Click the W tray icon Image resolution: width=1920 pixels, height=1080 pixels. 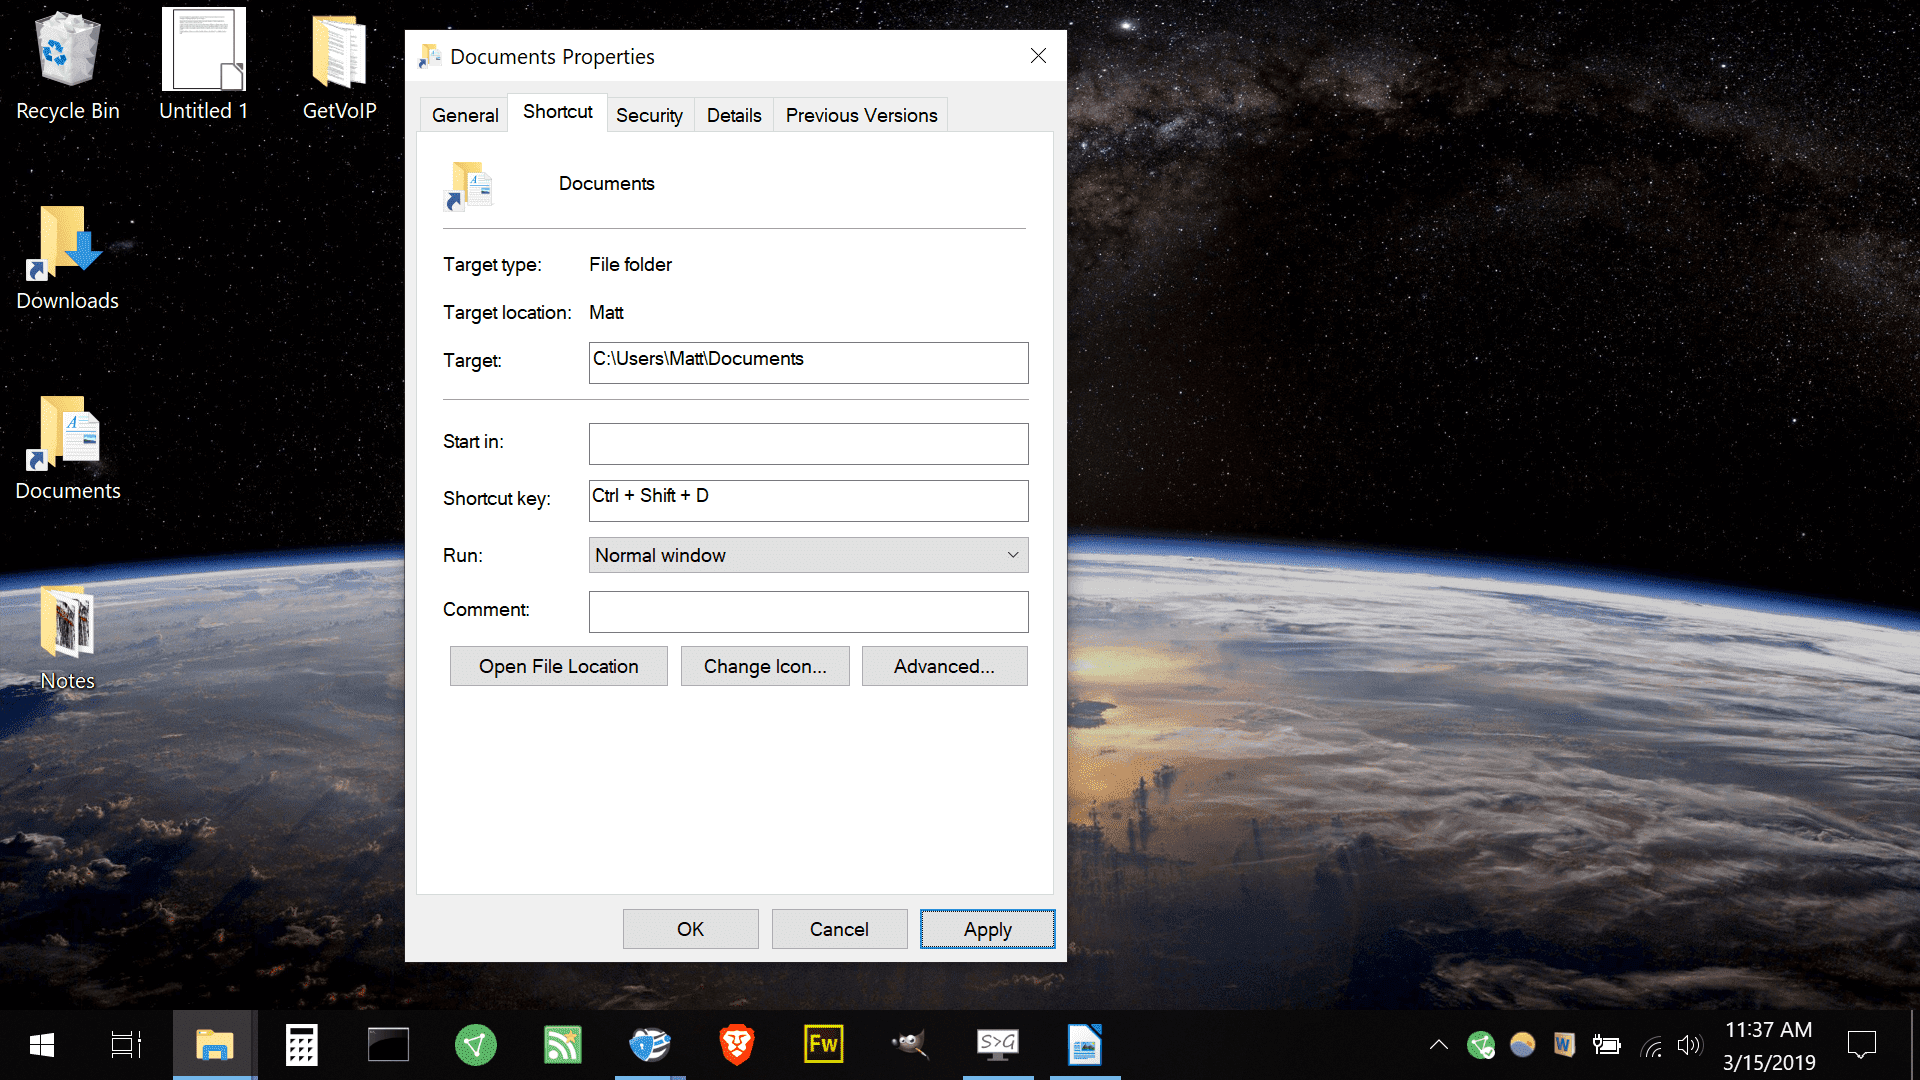[1564, 1045]
